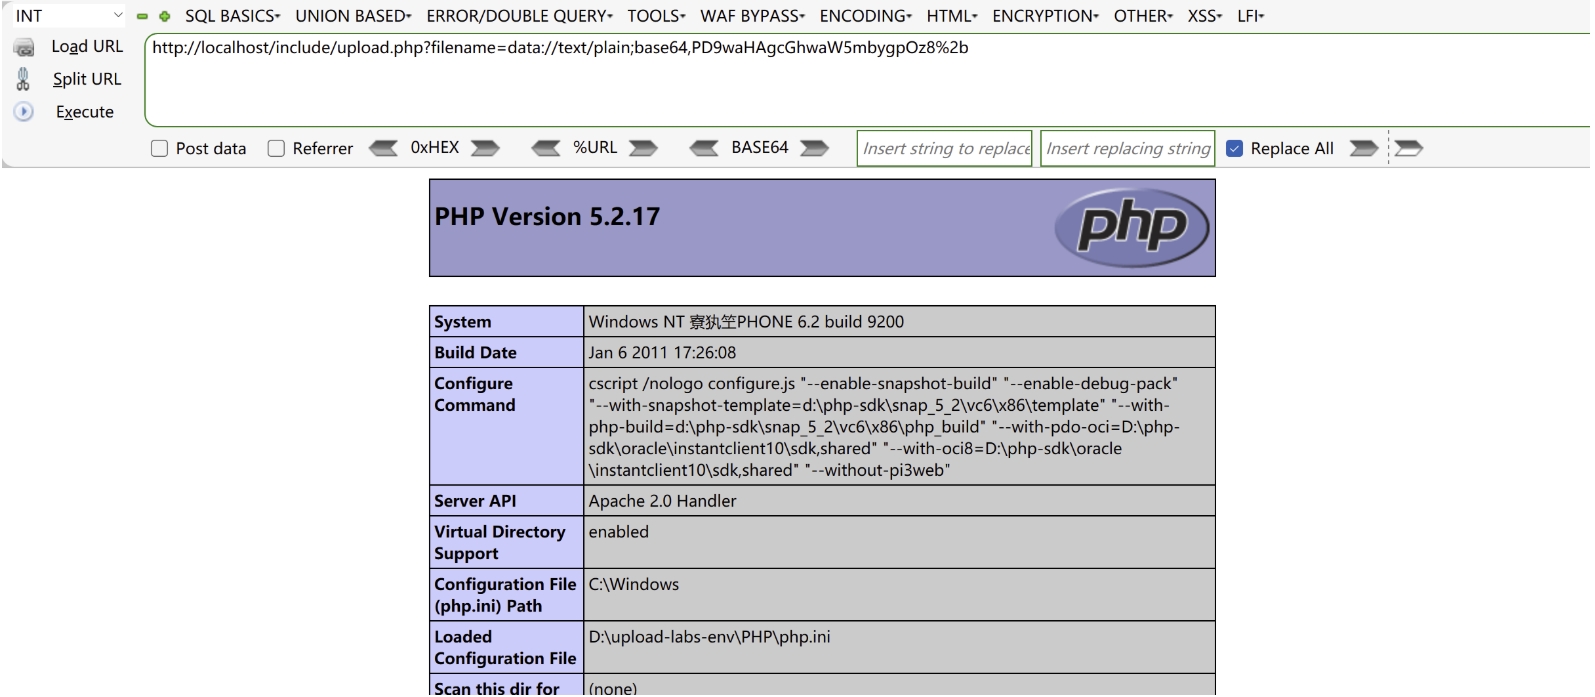Image resolution: width=1595 pixels, height=697 pixels.
Task: Open the ENCODING menu
Action: (x=865, y=16)
